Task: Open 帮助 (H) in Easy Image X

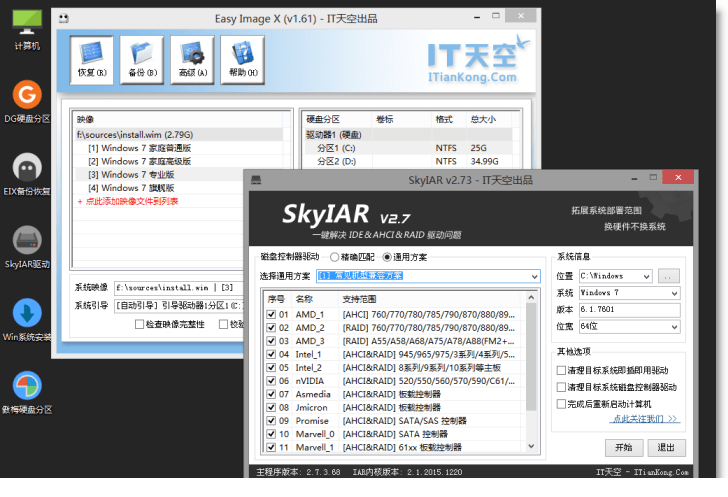Action: click(242, 60)
